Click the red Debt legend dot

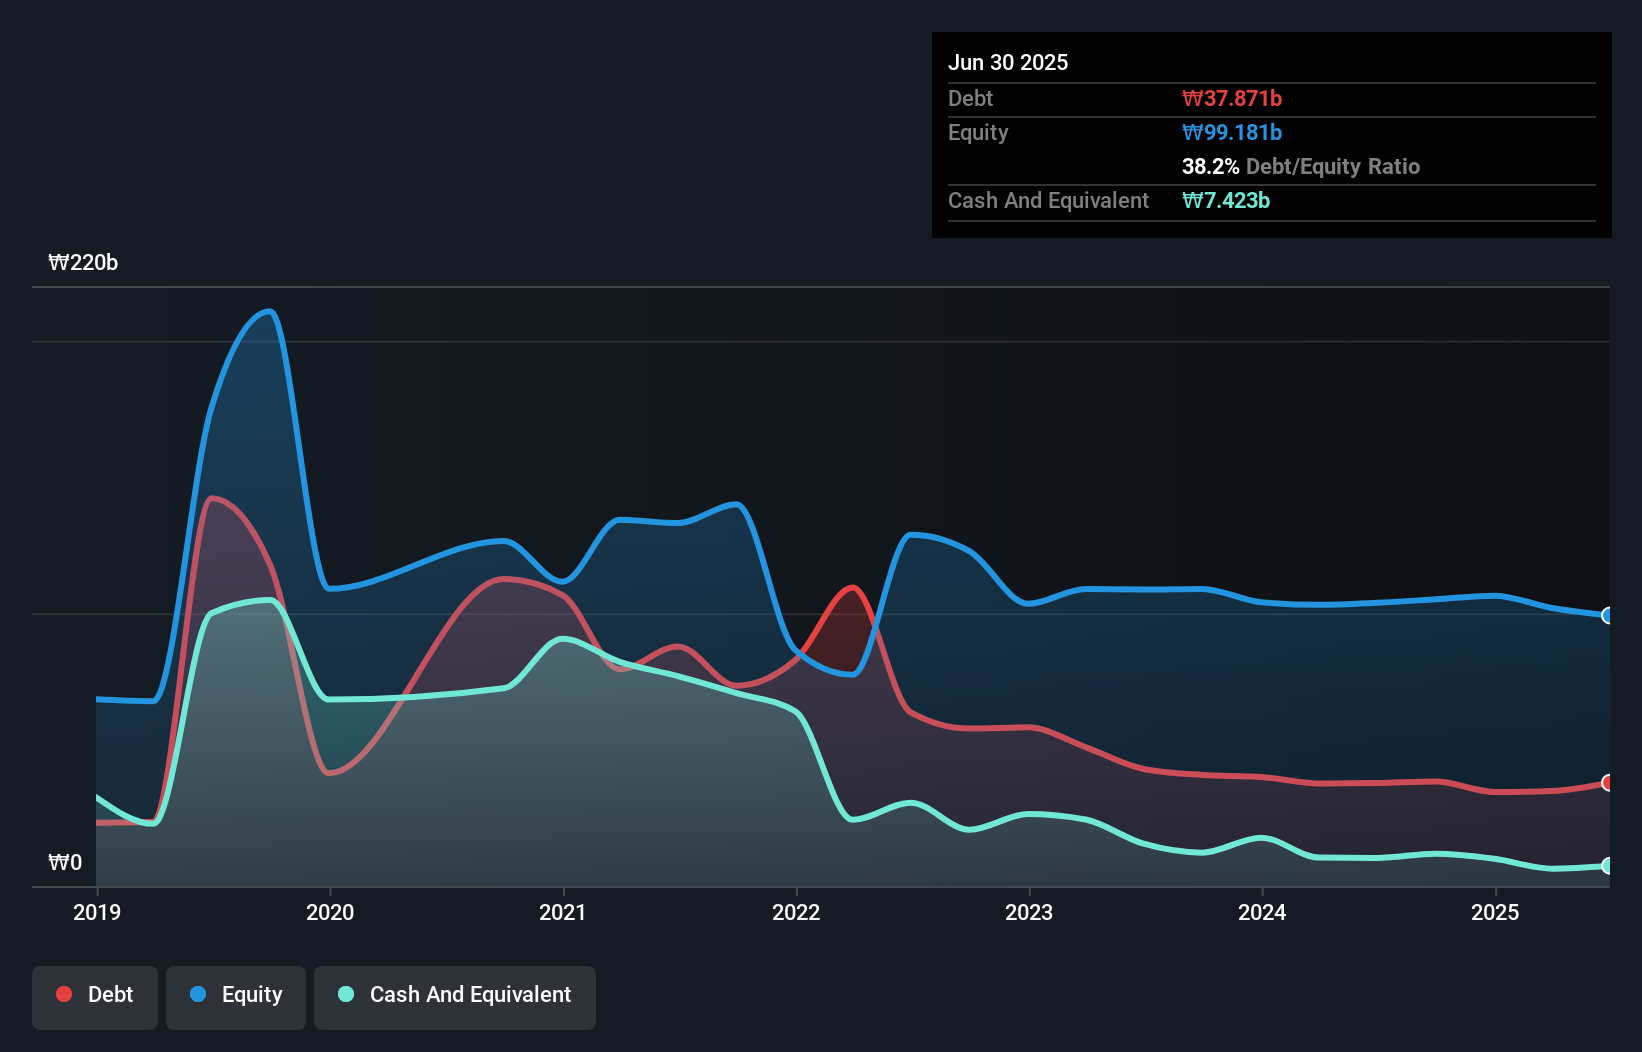tap(63, 995)
